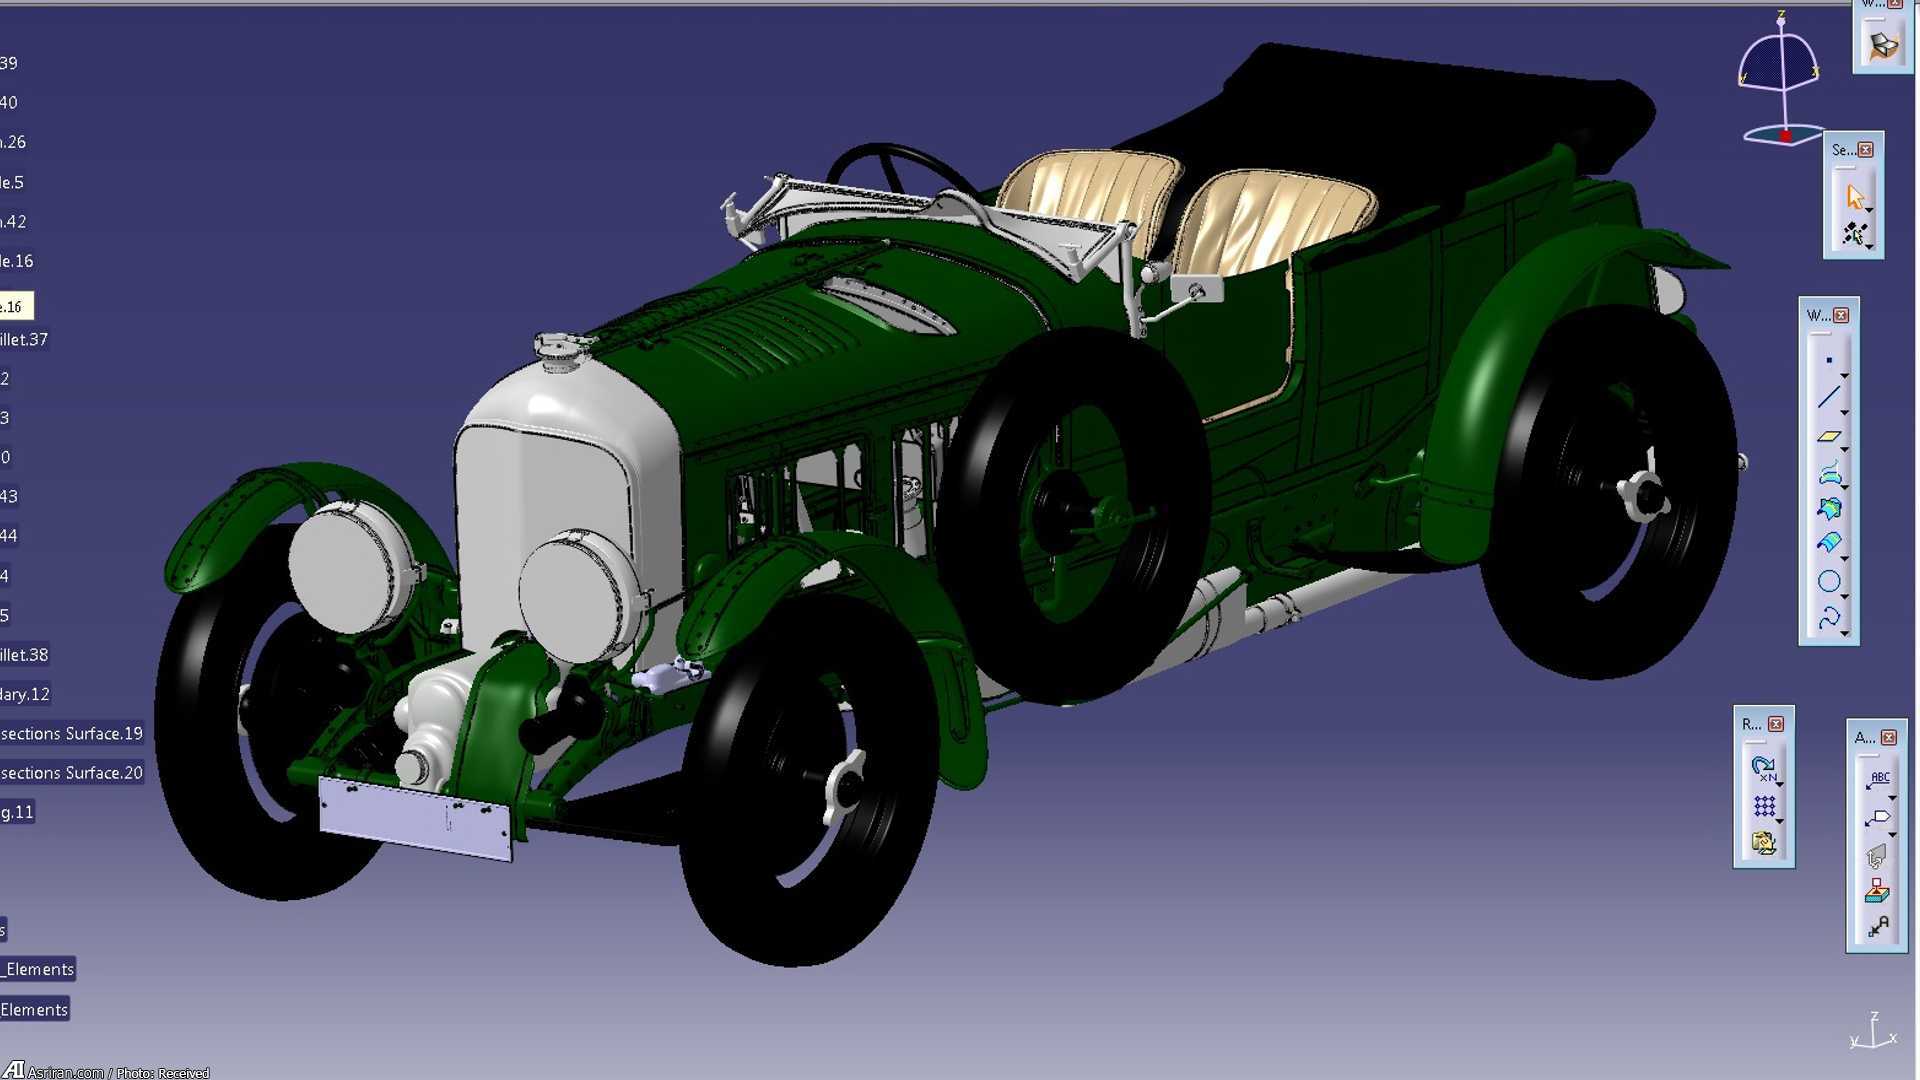Pick the Line creation tool

tap(1829, 397)
